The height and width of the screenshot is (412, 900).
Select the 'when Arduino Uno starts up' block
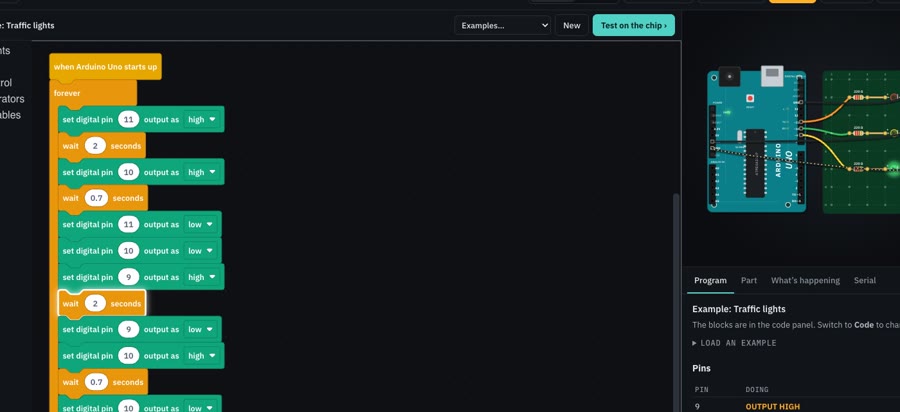tap(105, 67)
